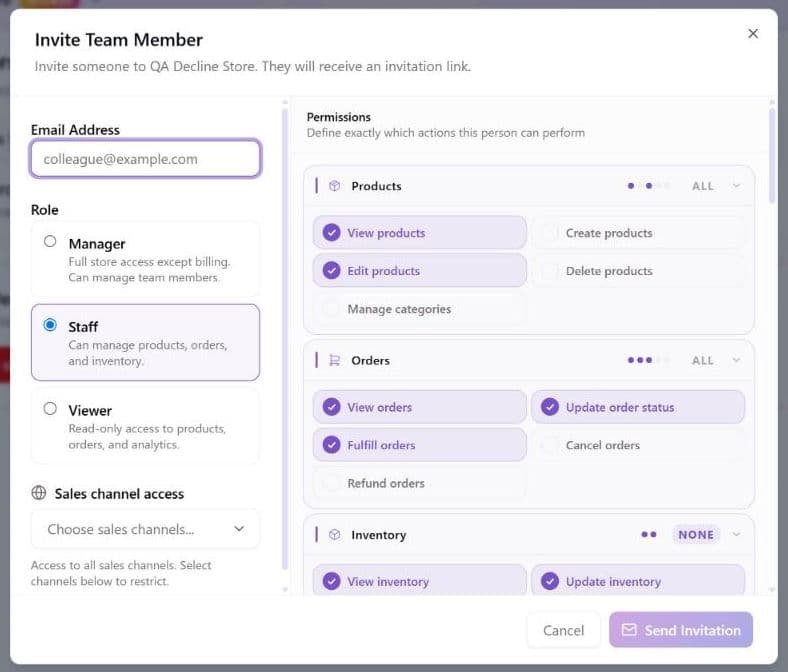This screenshot has width=788, height=672.
Task: Click the Cancel button
Action: (x=563, y=630)
